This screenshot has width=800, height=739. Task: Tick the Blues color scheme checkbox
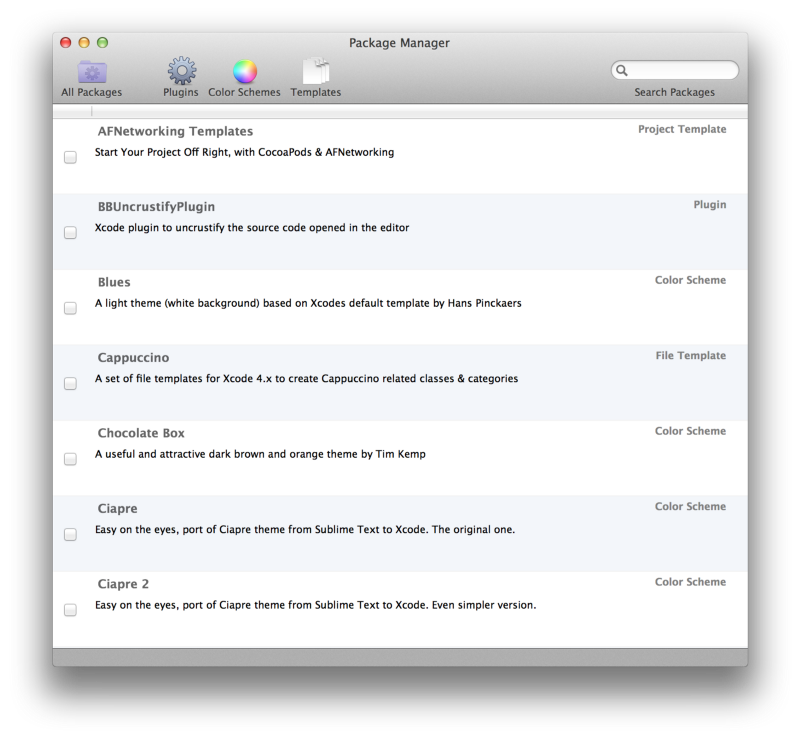pyautogui.click(x=70, y=308)
